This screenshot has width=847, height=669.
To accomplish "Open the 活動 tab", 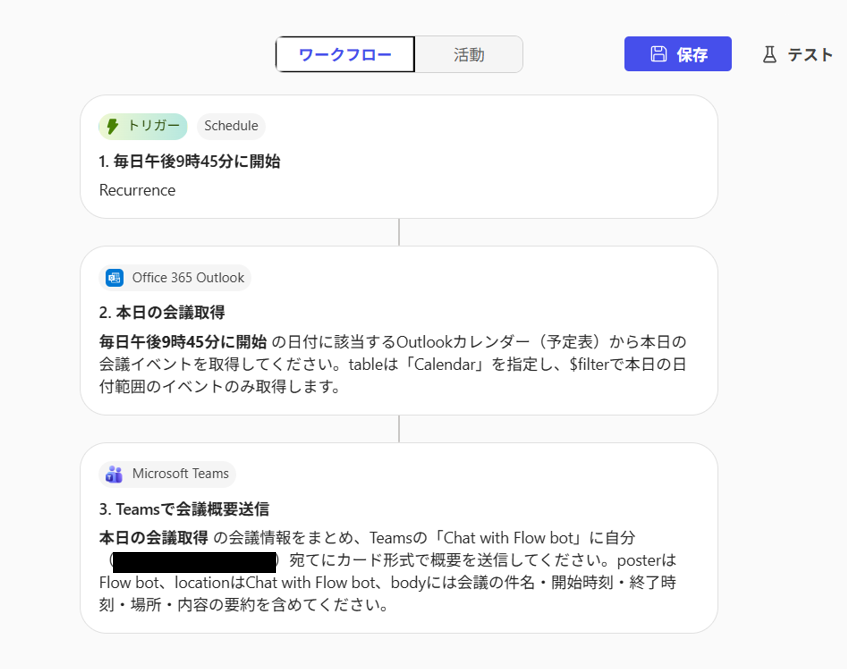I will (x=468, y=55).
